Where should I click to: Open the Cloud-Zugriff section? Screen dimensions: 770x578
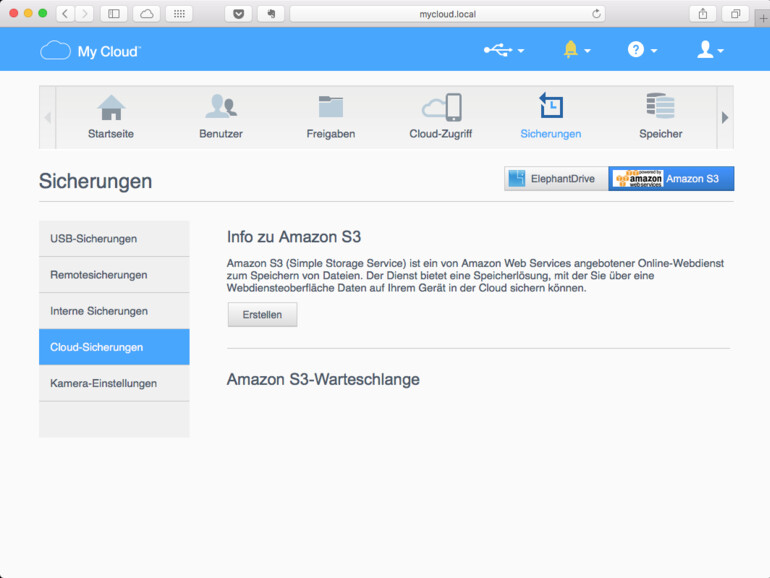point(440,117)
